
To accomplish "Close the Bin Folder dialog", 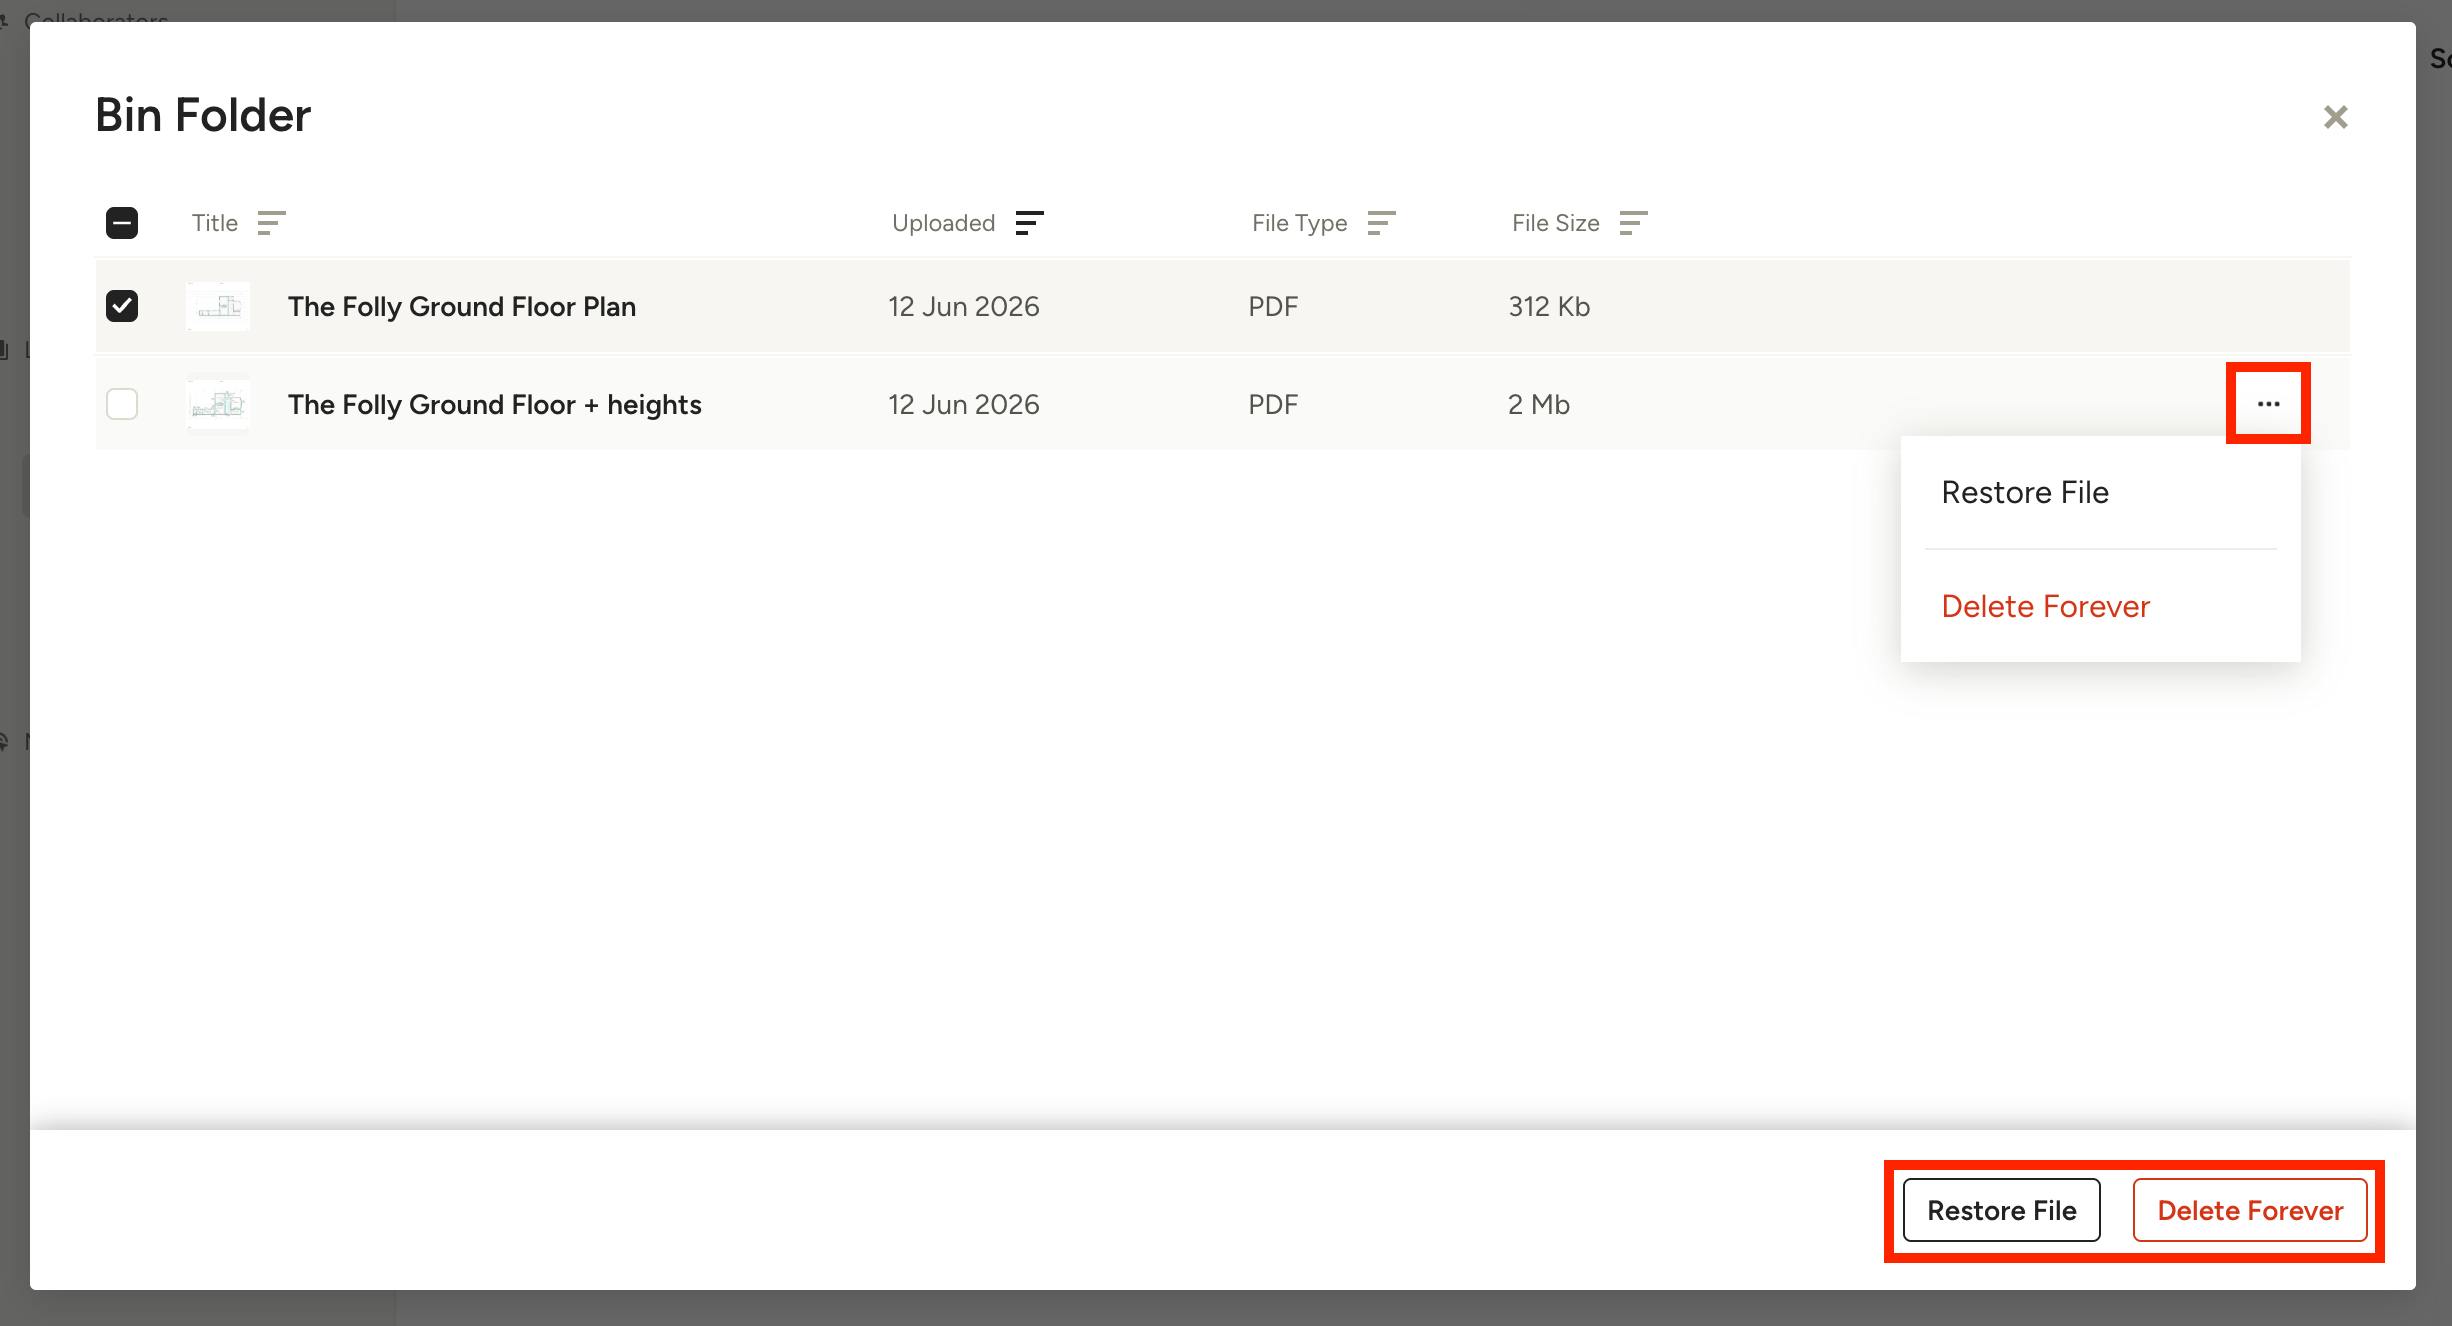I will tap(2335, 117).
